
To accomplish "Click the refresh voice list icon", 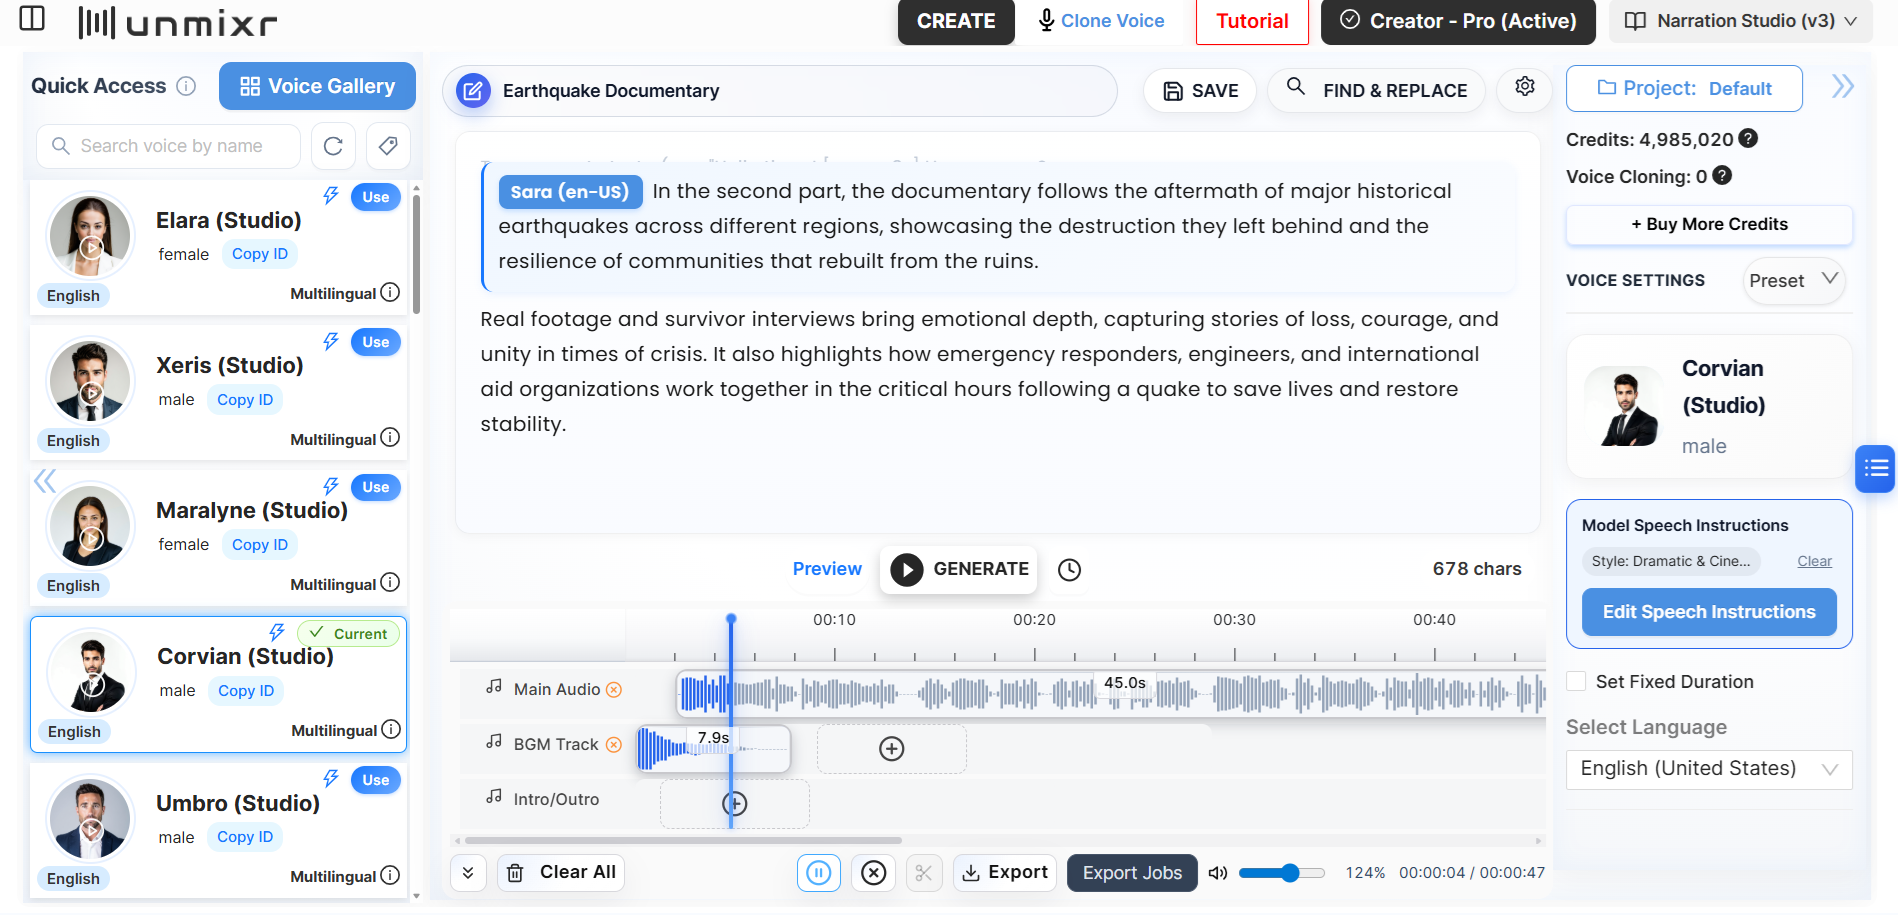I will point(333,146).
